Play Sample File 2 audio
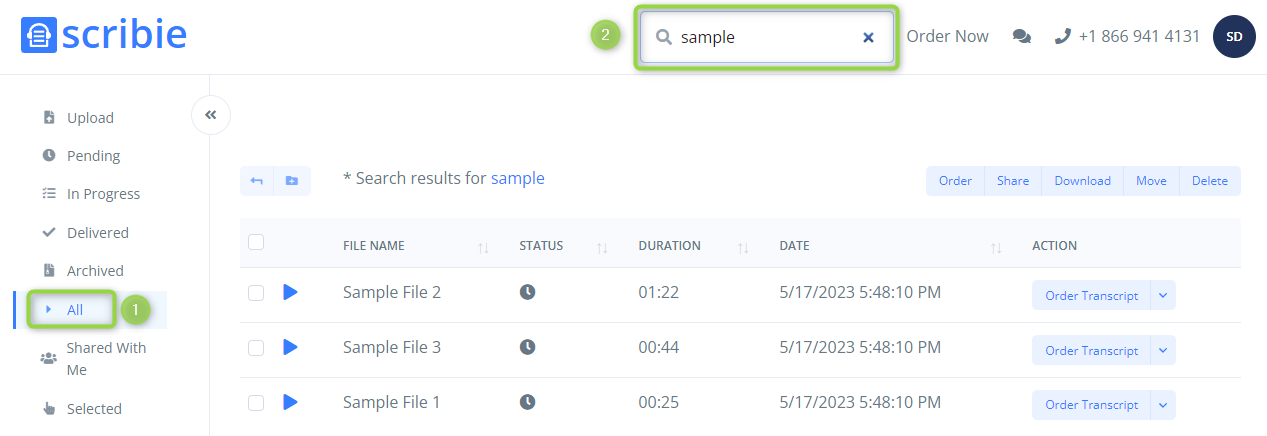1267x436 pixels. click(290, 292)
